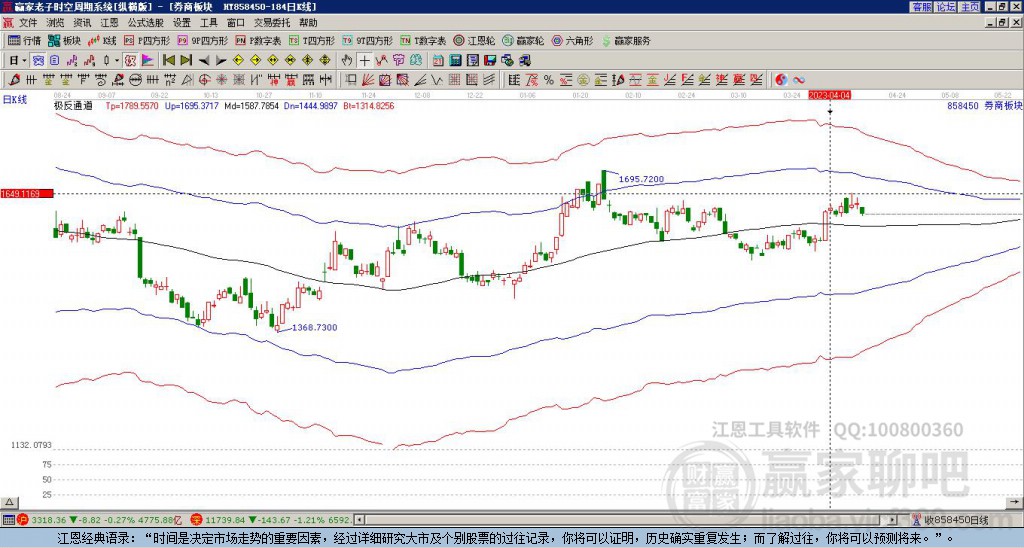Open the T数字表 tool
The width and height of the screenshot is (1024, 548).
[423, 40]
